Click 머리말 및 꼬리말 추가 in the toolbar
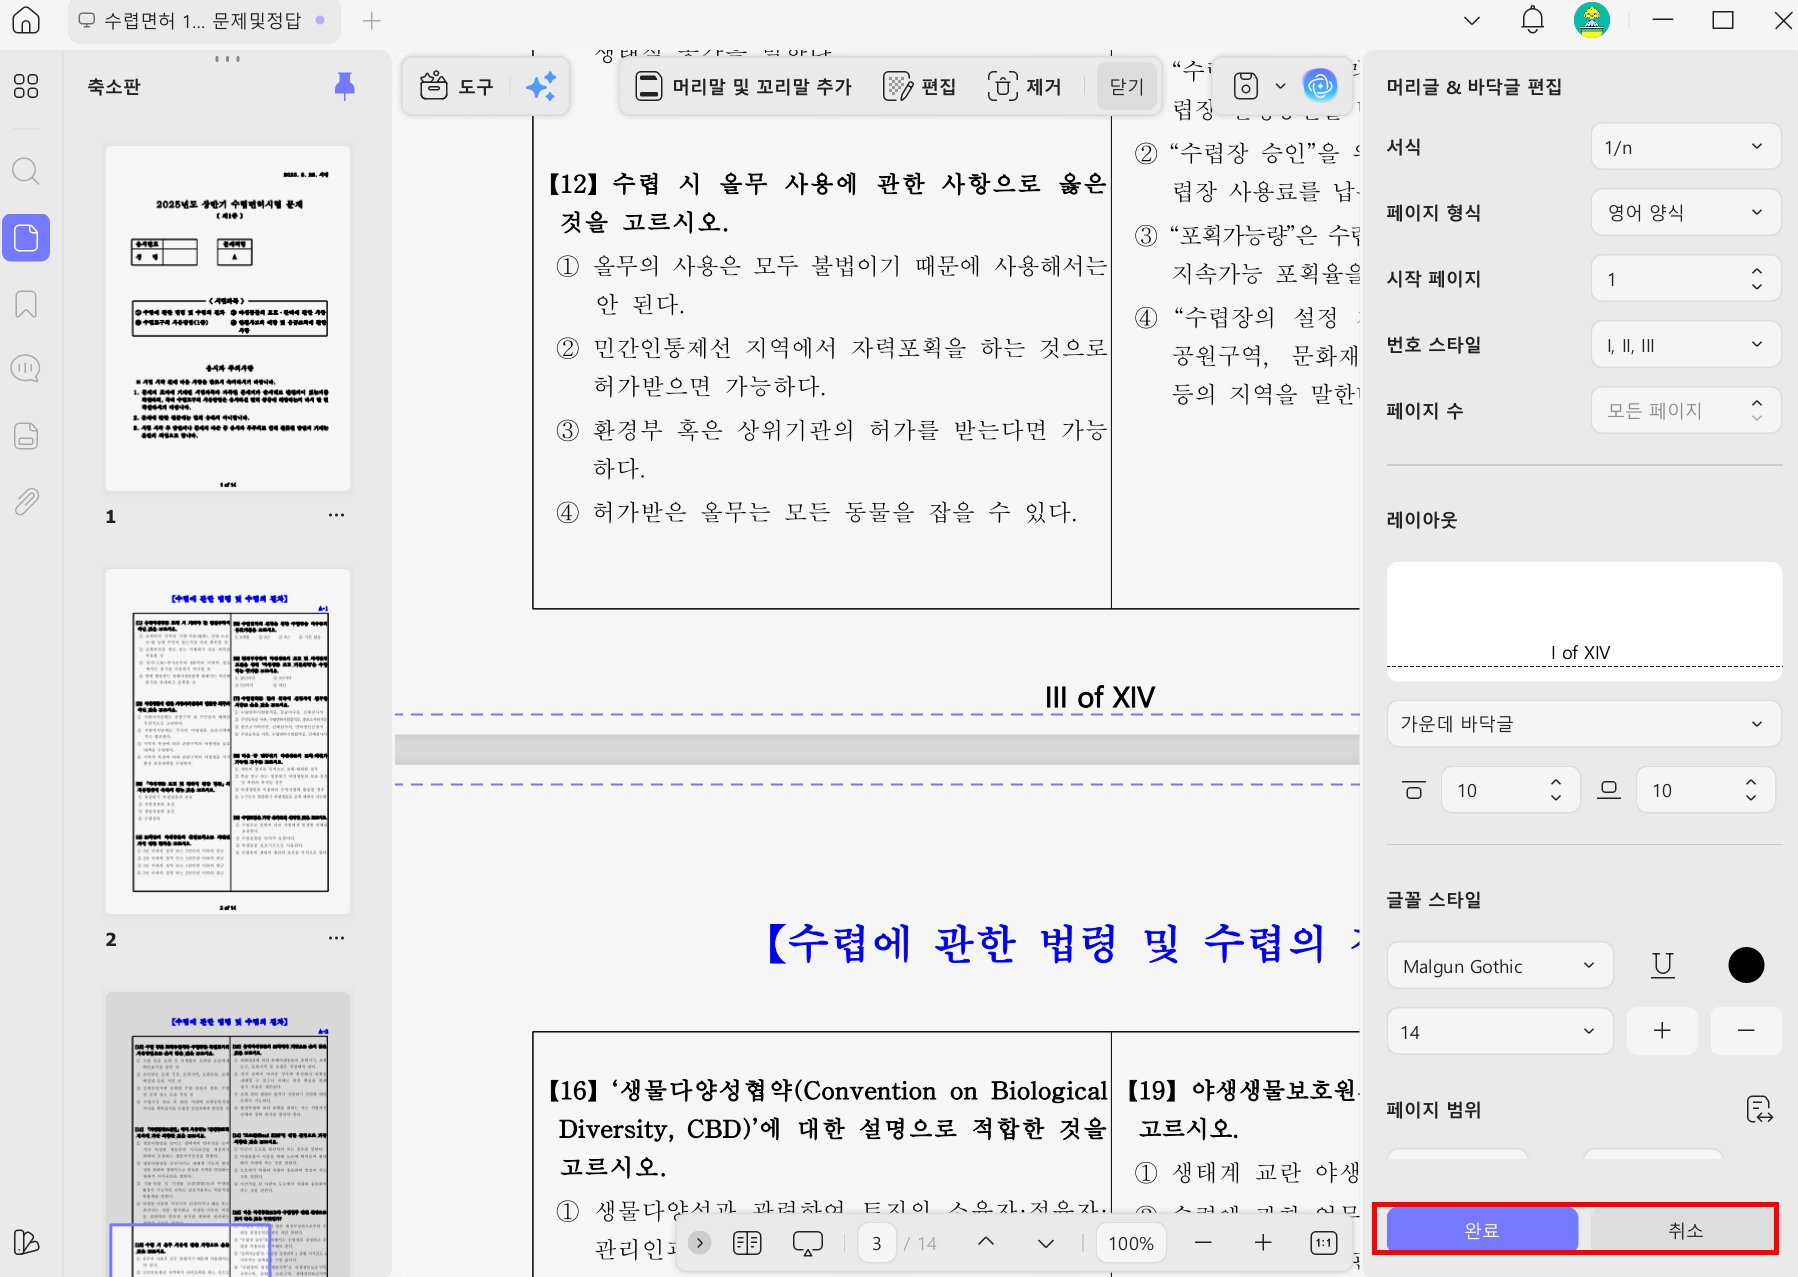Screen dimensions: 1798x1277 744,86
